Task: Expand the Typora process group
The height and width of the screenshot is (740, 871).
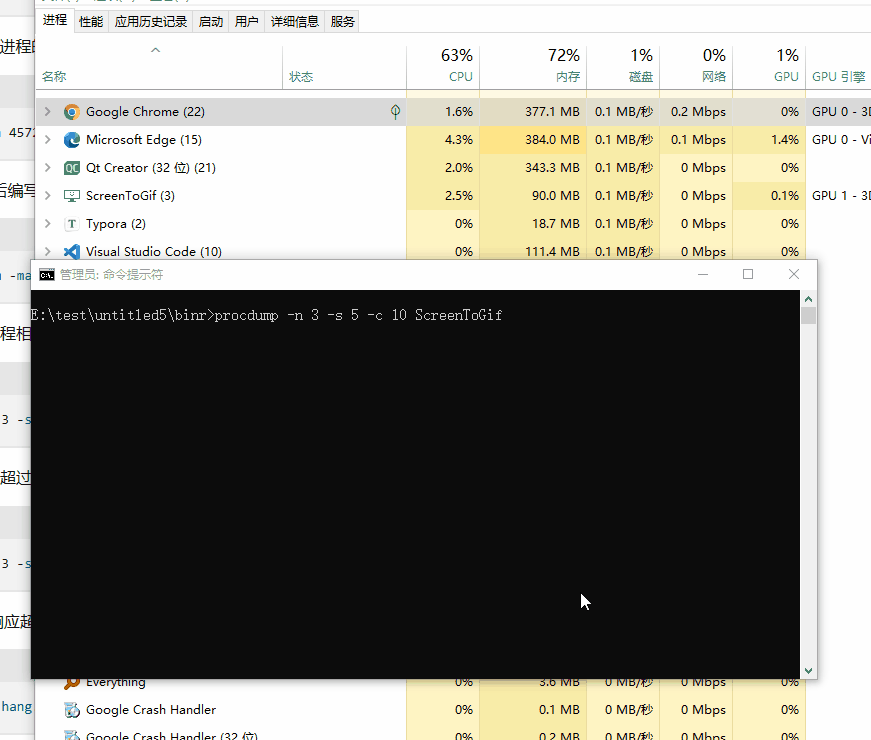Action: [x=48, y=224]
